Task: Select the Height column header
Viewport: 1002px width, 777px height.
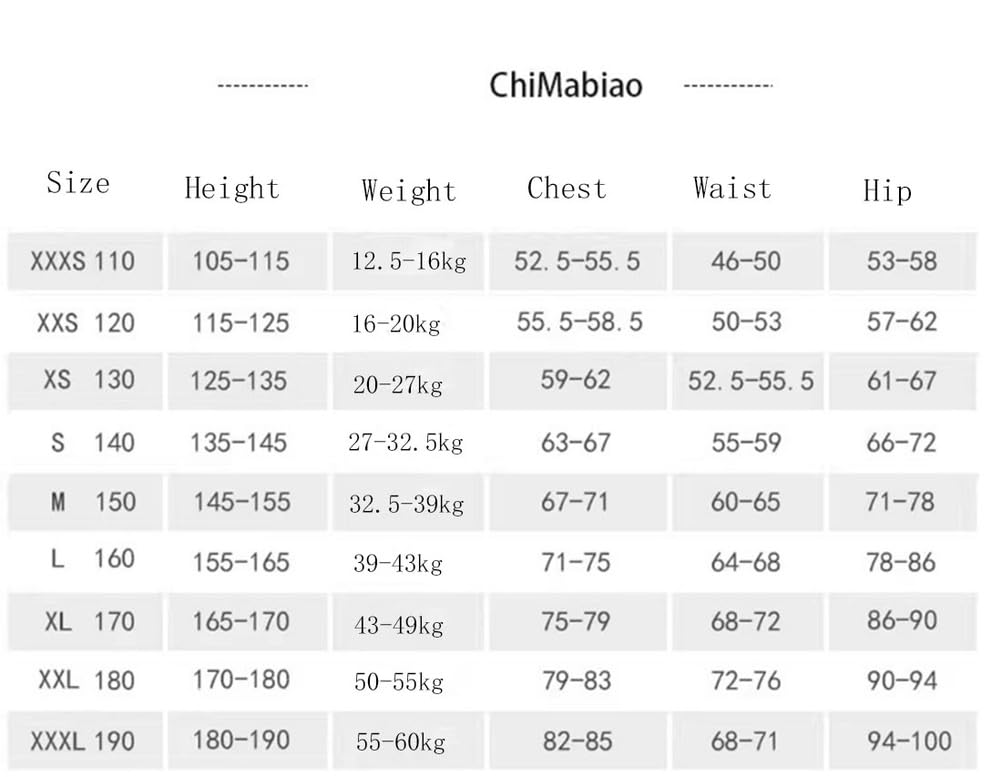Action: [x=232, y=188]
